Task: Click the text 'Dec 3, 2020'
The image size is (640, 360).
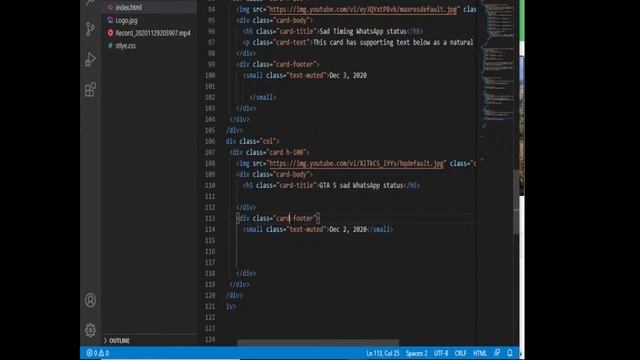Action: (348, 76)
